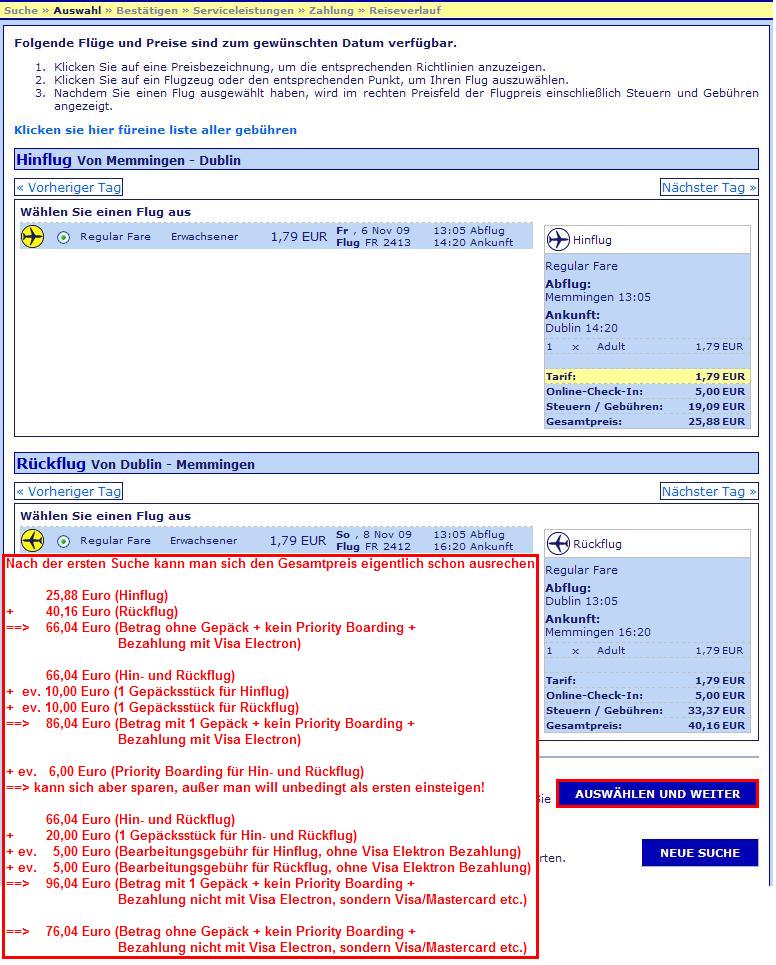Show next day for the Hinflug

(709, 187)
